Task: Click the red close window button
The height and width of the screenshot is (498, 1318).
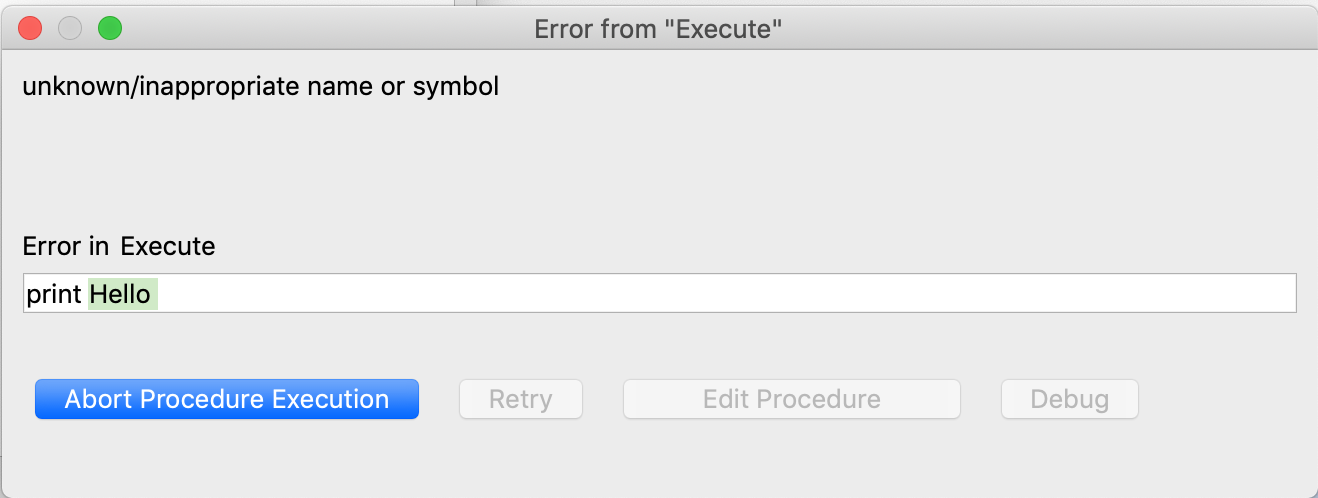Action: pos(30,29)
